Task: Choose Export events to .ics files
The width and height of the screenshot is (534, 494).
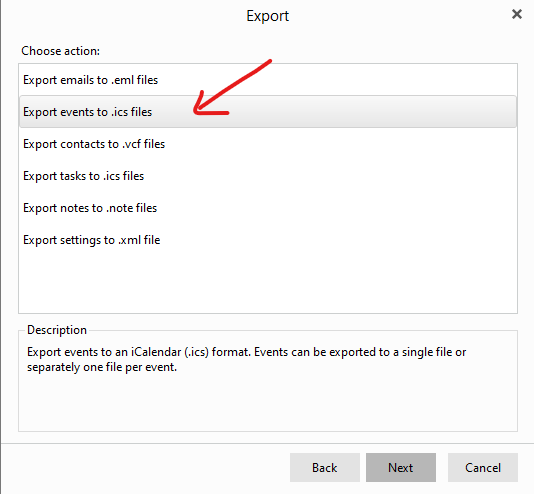Action: 268,112
